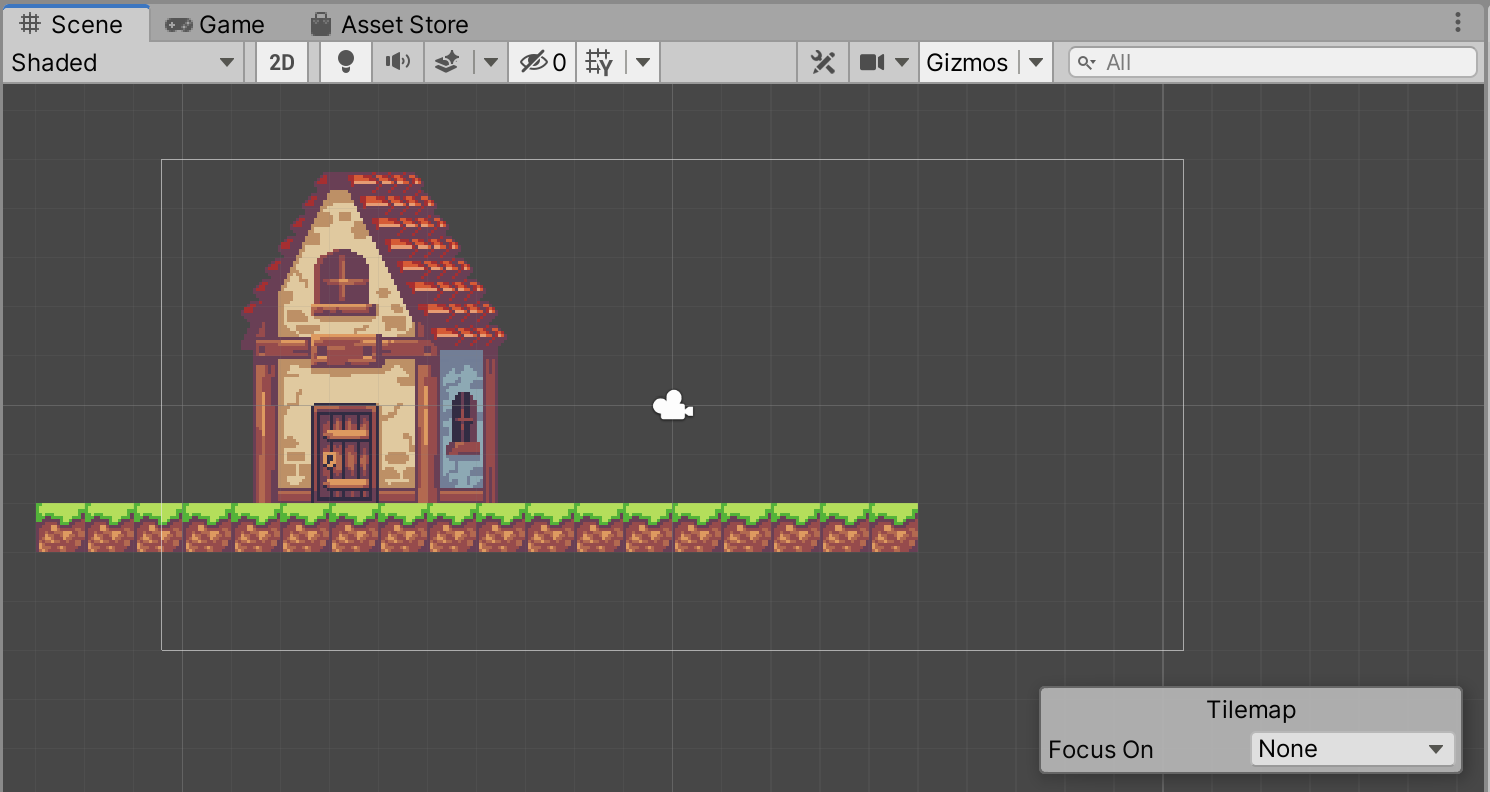This screenshot has height=792, width=1490.
Task: Enable 2D view mode
Action: 281,62
